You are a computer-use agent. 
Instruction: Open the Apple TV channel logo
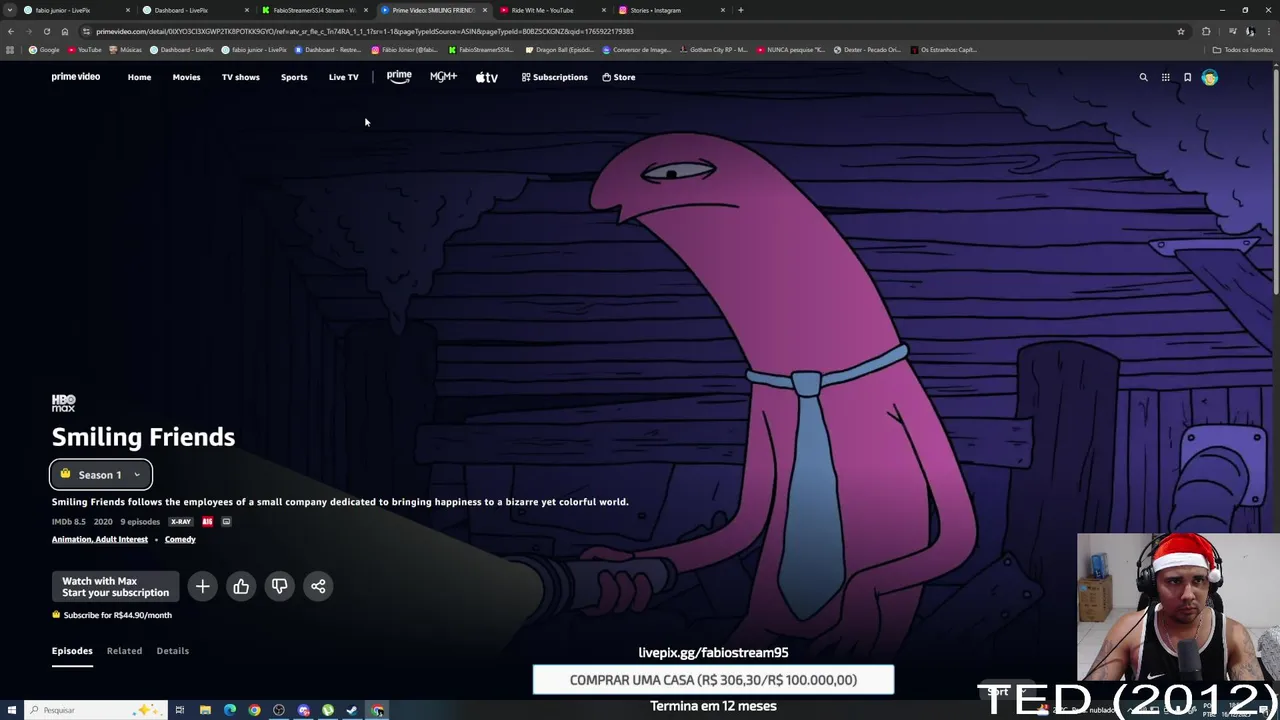tap(487, 77)
